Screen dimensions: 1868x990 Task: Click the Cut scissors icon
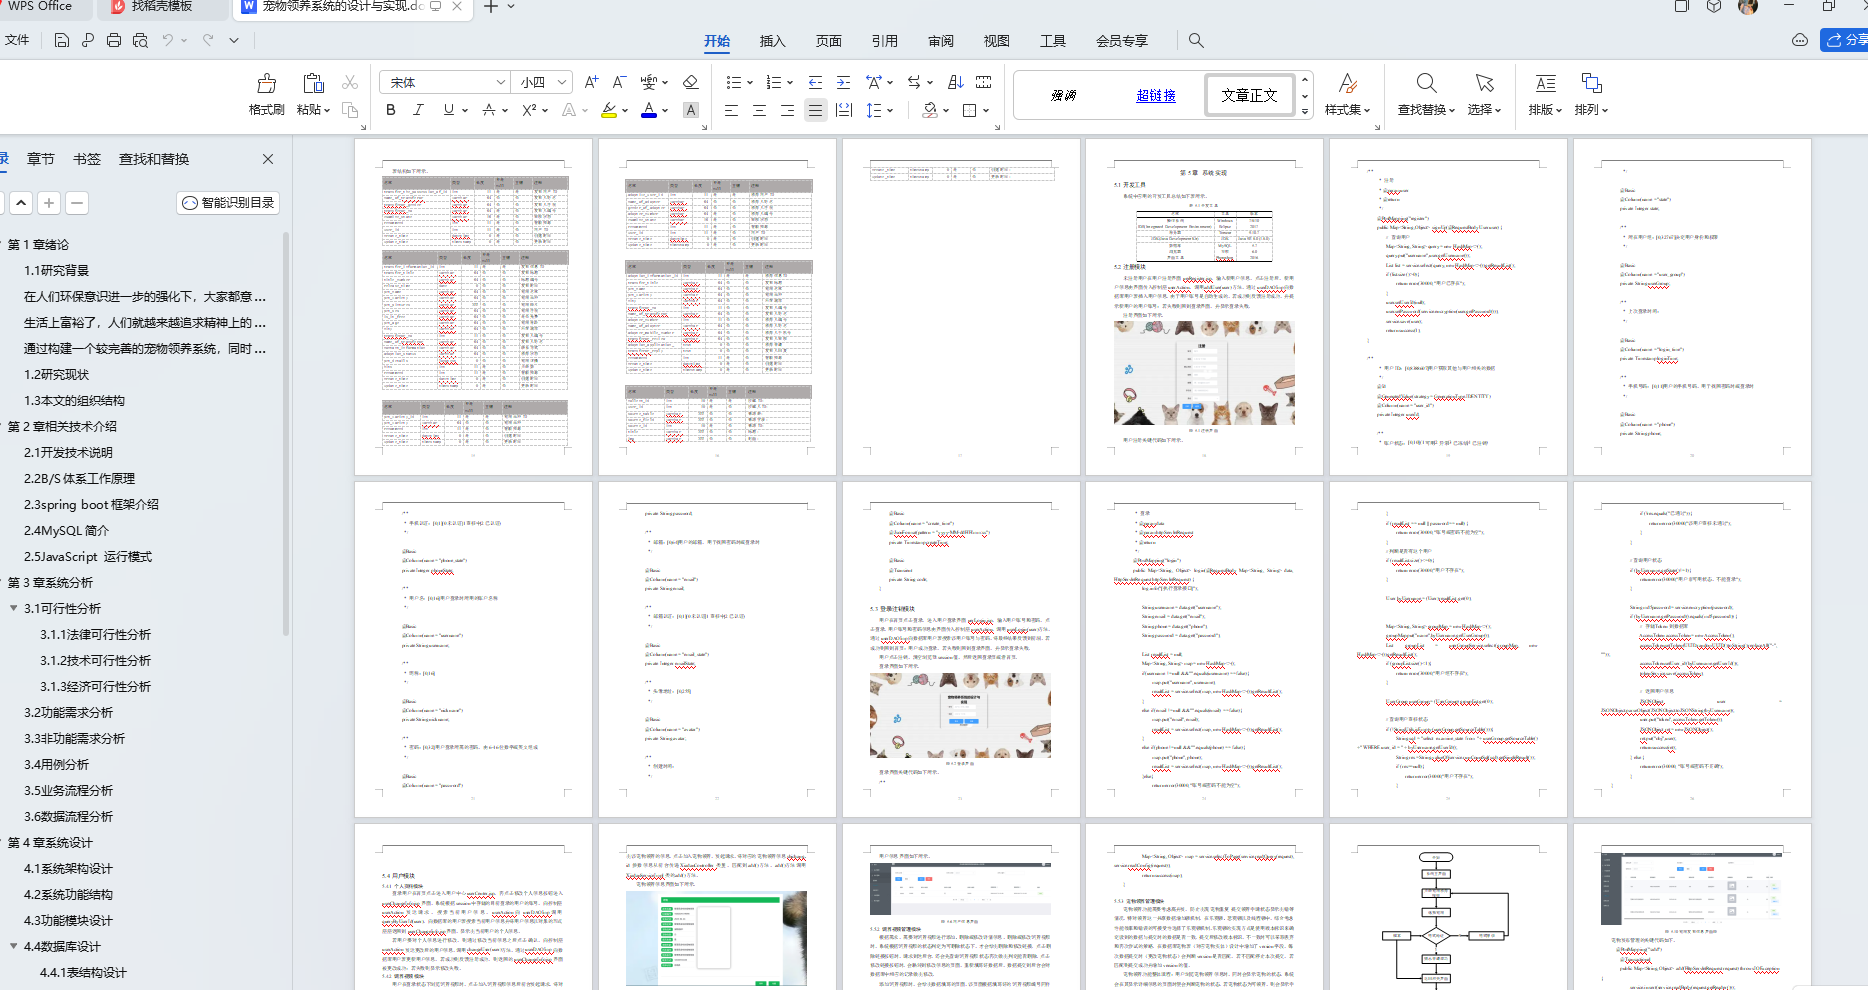point(350,82)
